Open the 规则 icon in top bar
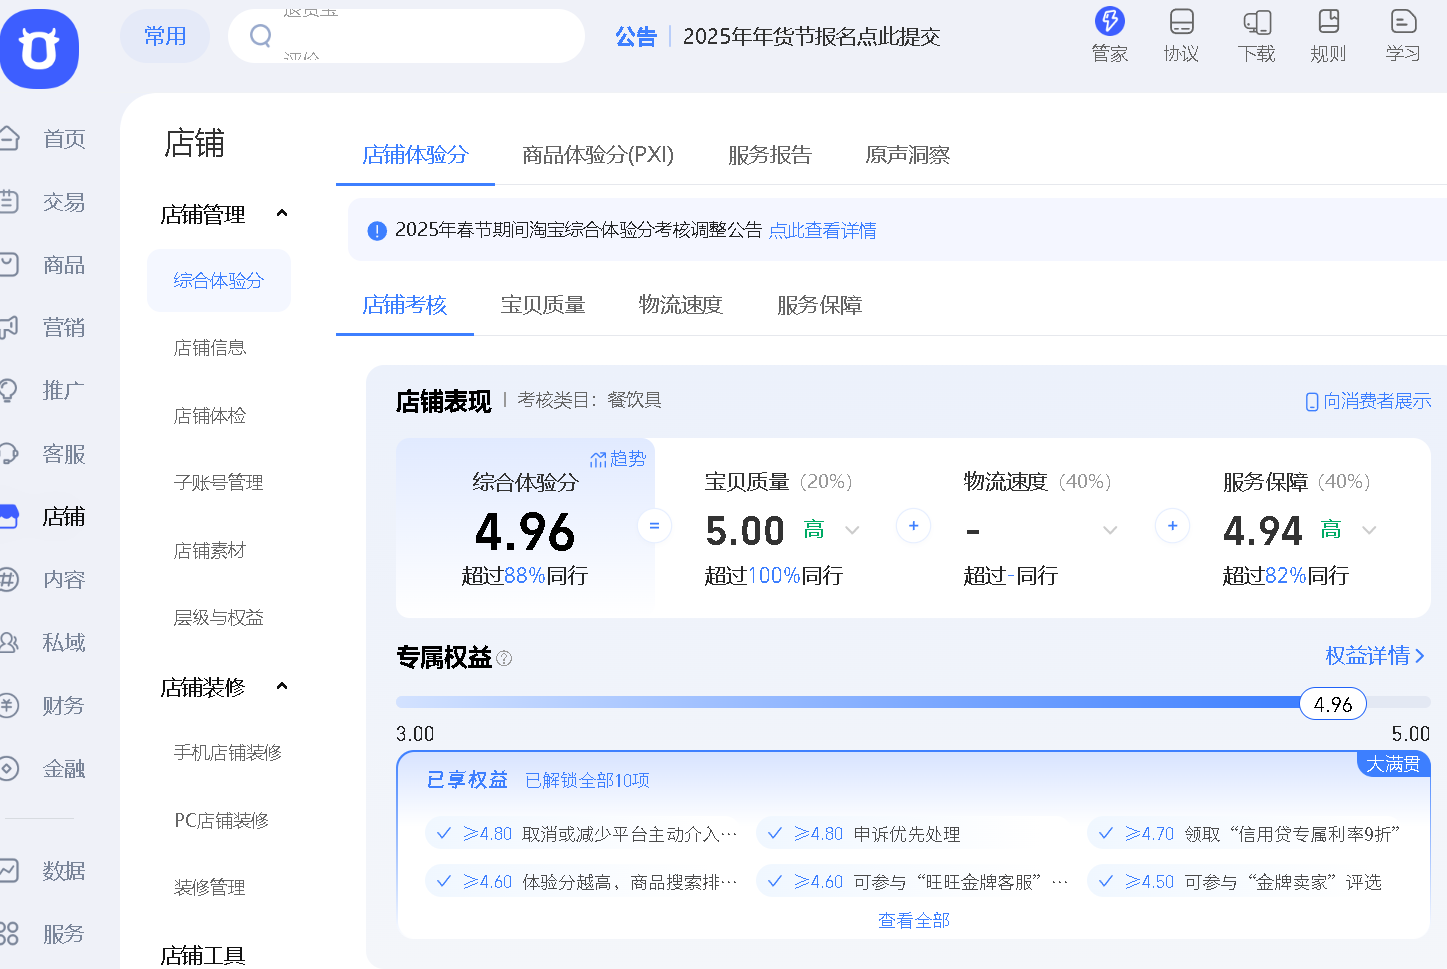Screen dimensions: 1447x969 coord(1328,21)
